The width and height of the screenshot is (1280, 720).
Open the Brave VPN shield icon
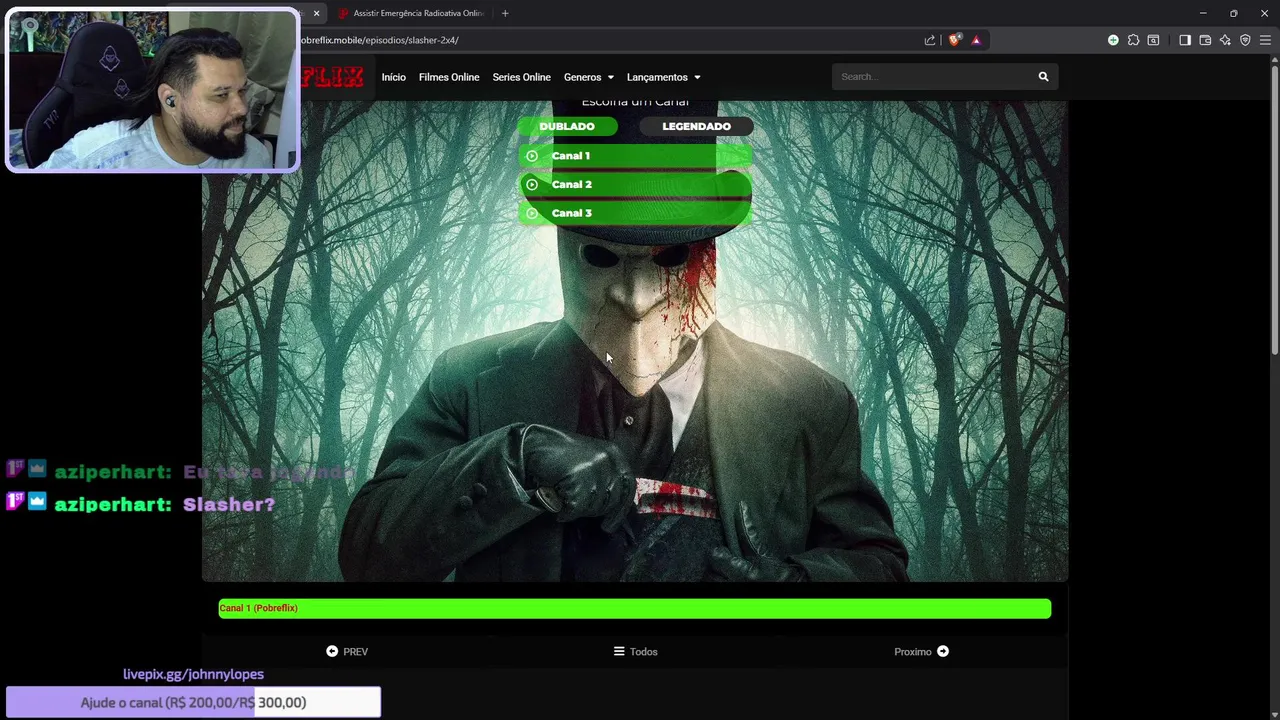(1245, 40)
